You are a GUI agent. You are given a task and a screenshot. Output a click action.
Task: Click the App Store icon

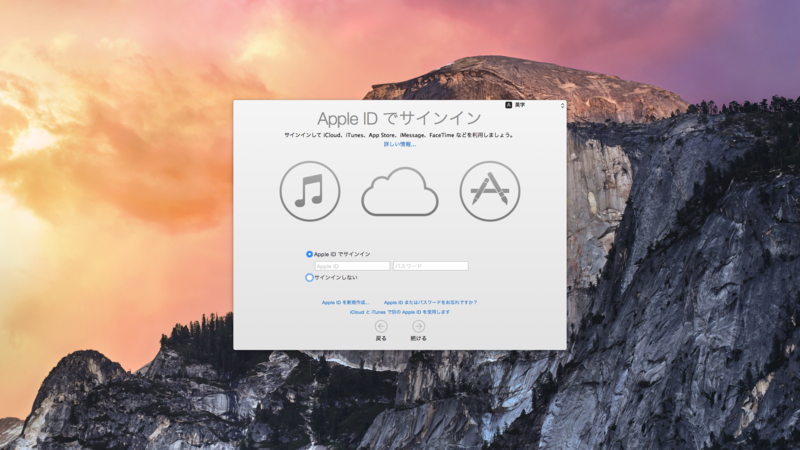click(x=490, y=191)
